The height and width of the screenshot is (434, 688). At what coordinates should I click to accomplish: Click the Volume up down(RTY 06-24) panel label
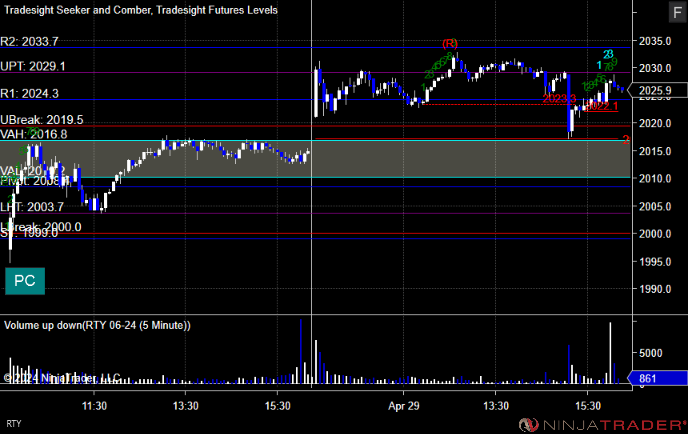[x=97, y=325]
